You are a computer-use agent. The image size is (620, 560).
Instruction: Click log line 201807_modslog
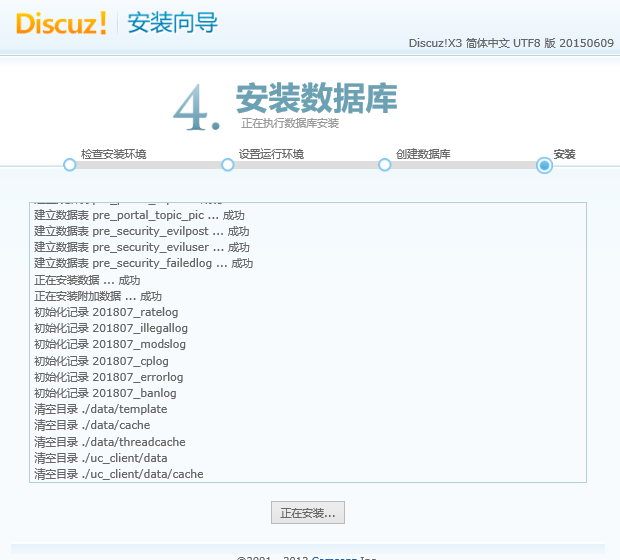coord(110,344)
